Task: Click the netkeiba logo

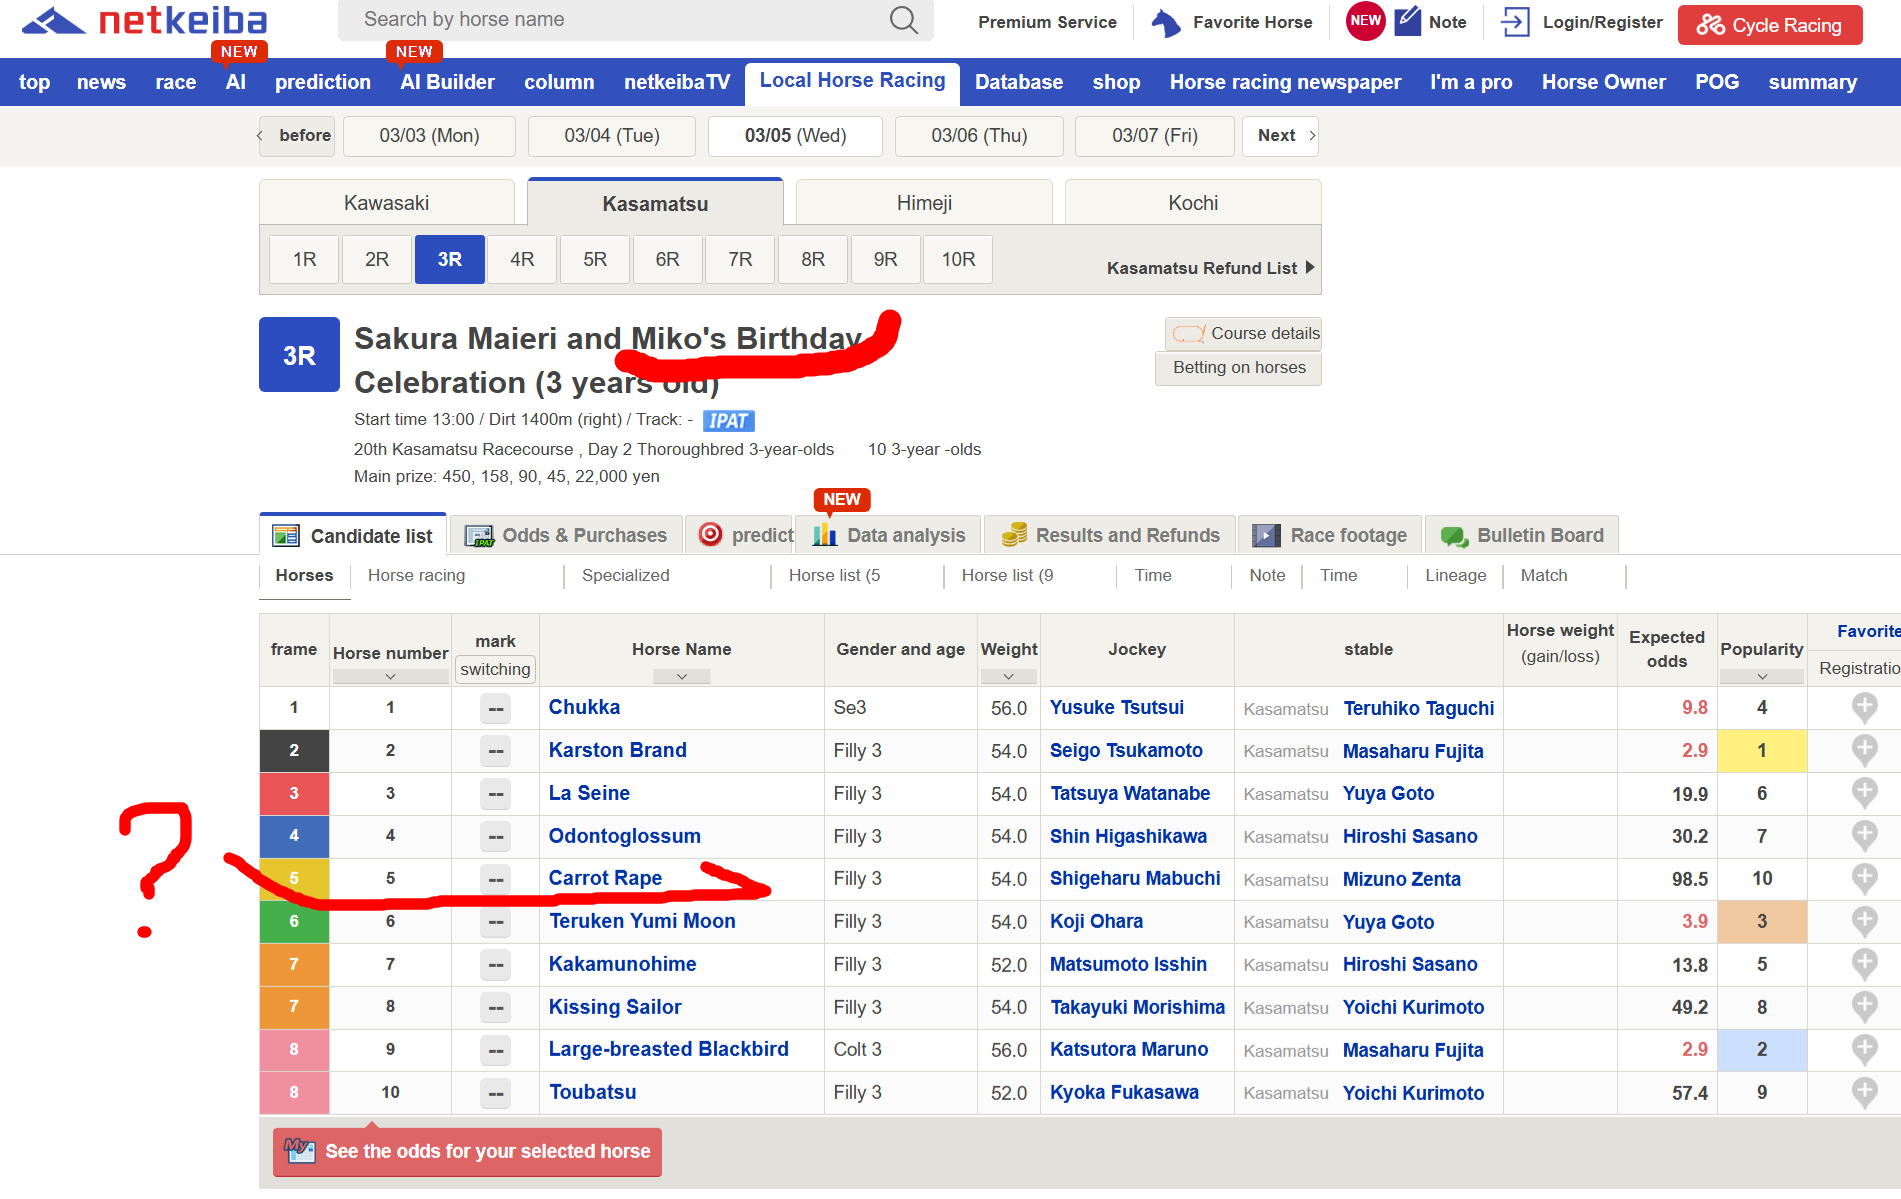Action: (x=145, y=21)
